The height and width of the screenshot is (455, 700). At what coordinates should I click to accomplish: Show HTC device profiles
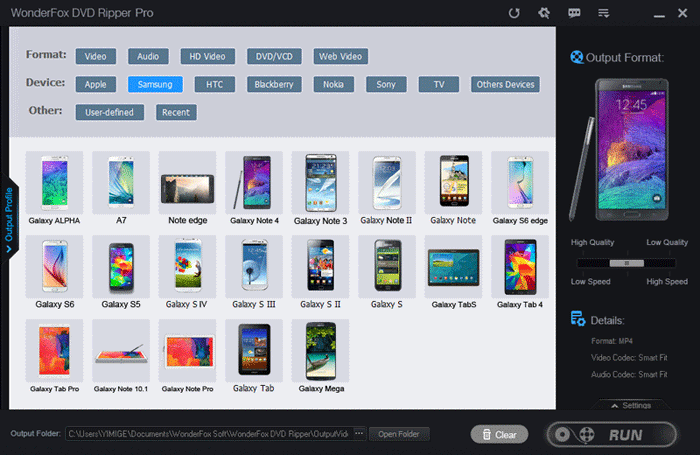[x=215, y=84]
